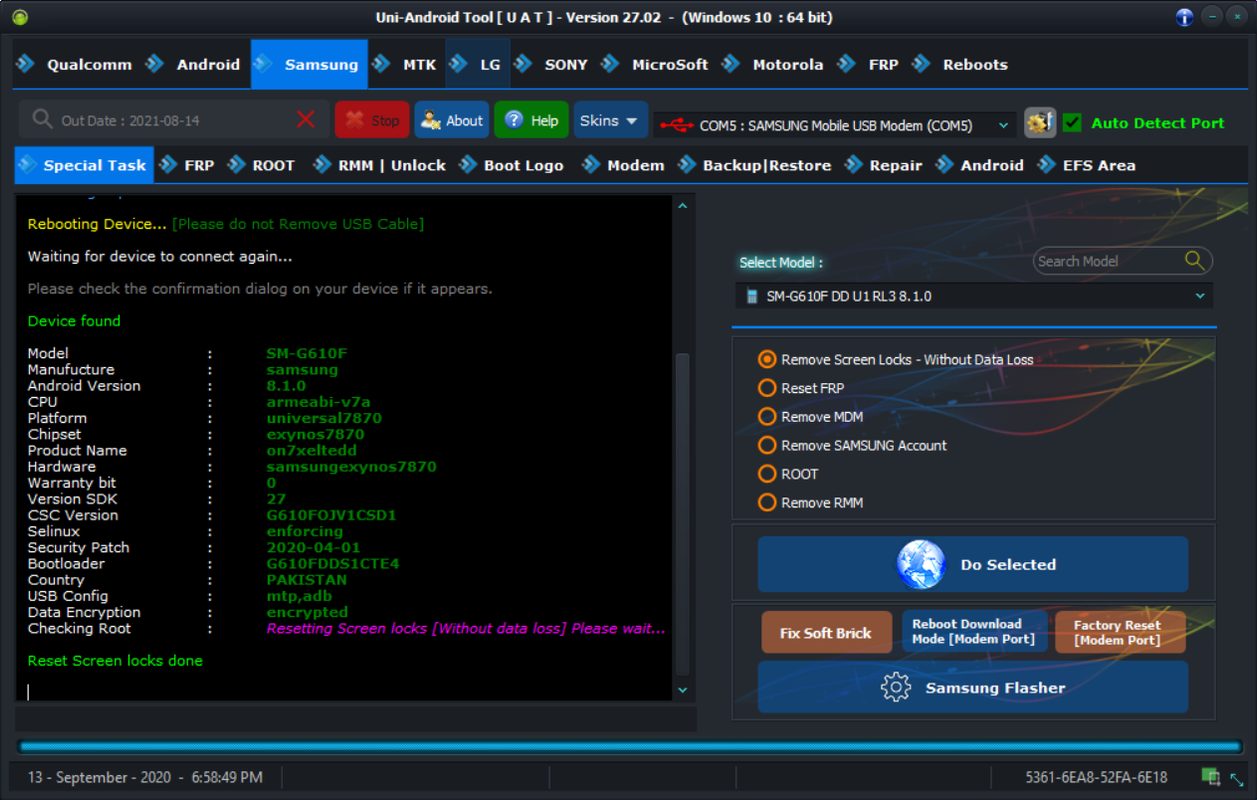The width and height of the screenshot is (1257, 800).
Task: Click the log panel scroll down arrow
Action: (x=683, y=690)
